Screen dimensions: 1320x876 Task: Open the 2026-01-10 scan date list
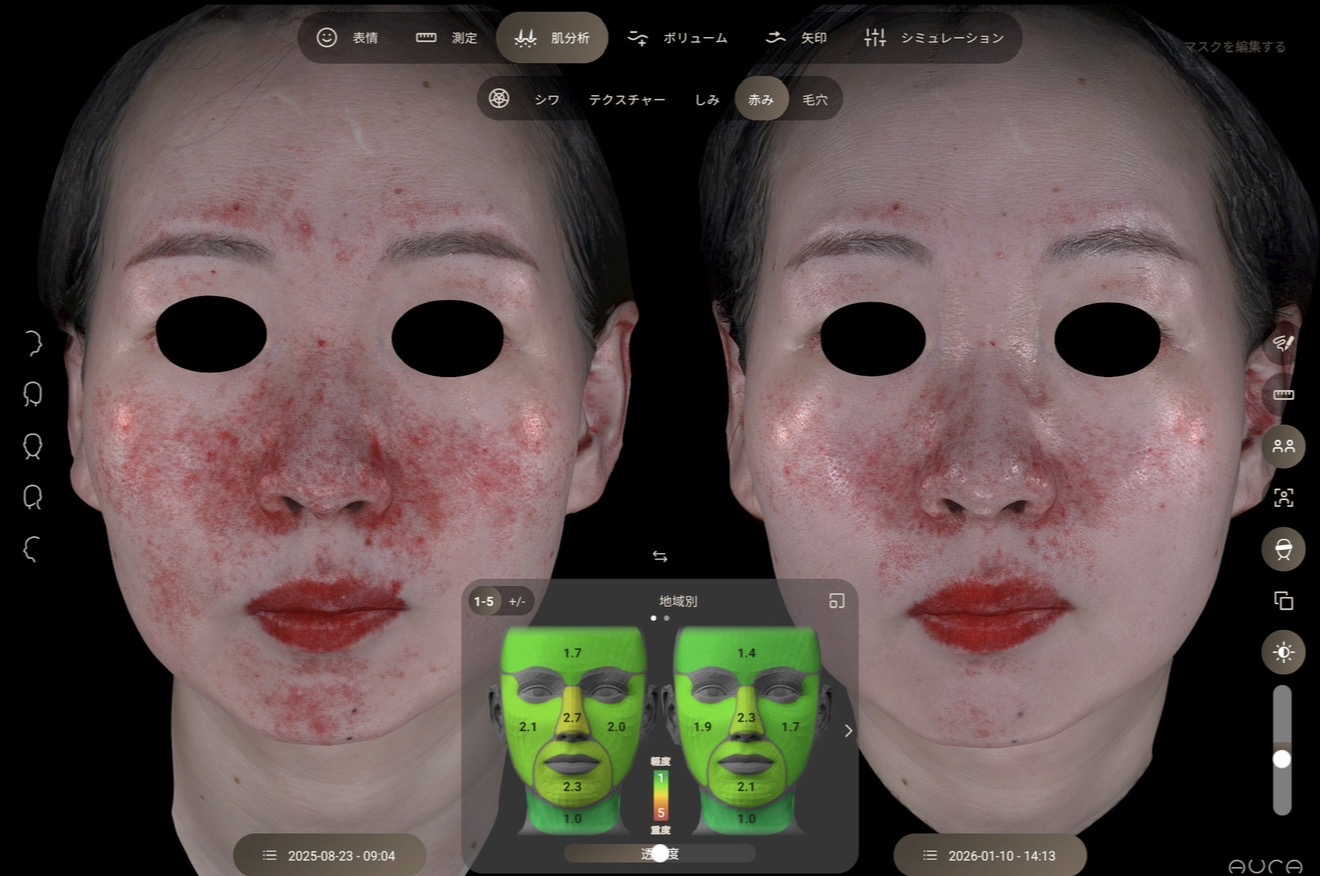[x=989, y=855]
